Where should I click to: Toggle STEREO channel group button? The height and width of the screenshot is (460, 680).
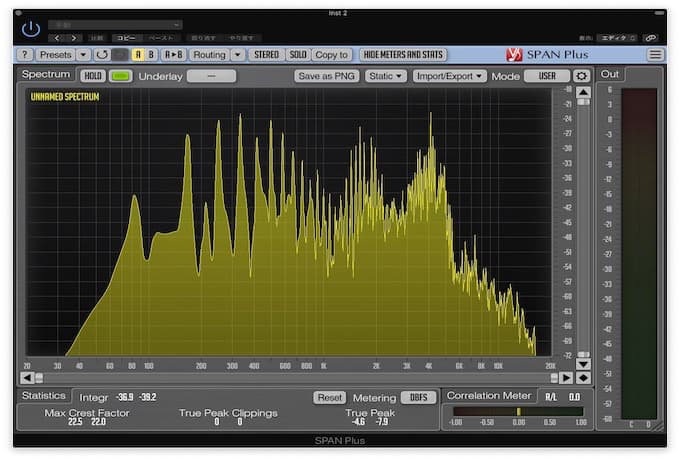[x=266, y=55]
